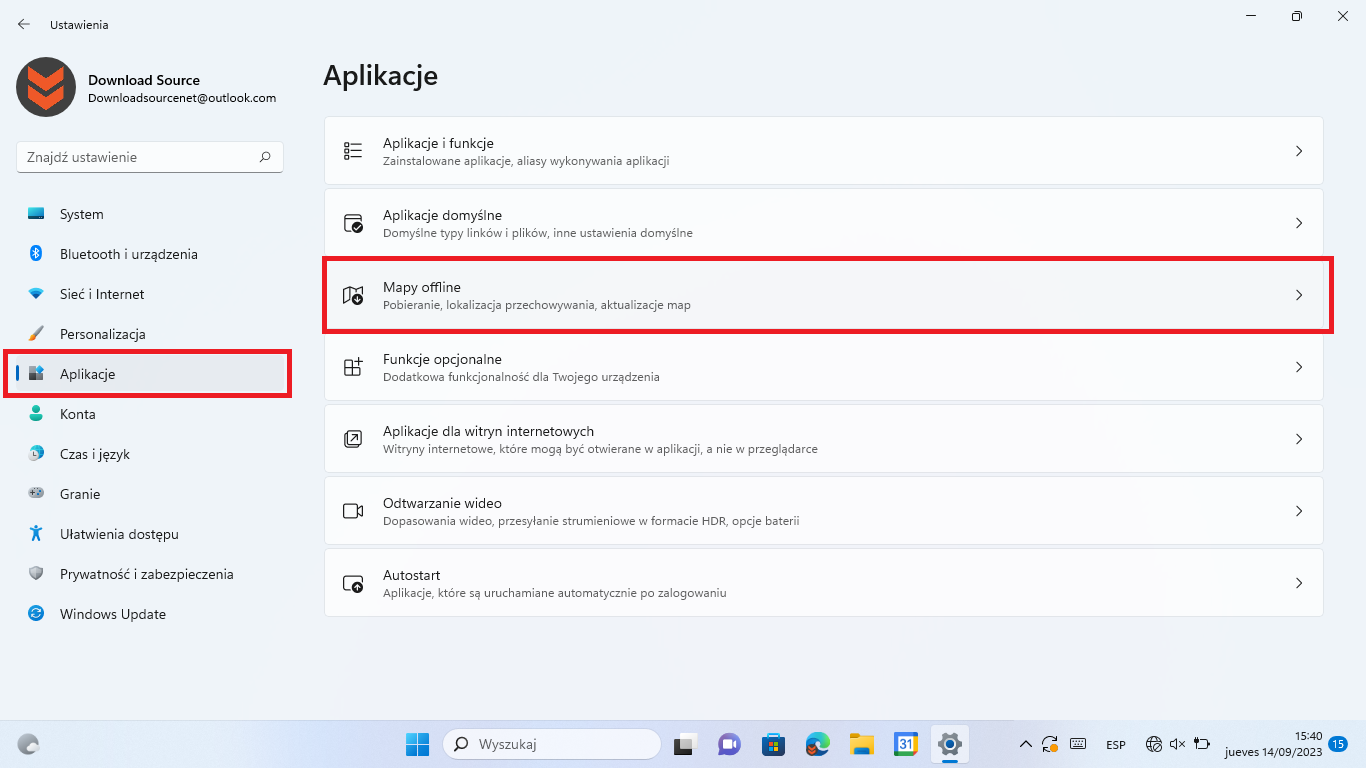Expand the Odtwarzanie wideo chevron

1299,511
